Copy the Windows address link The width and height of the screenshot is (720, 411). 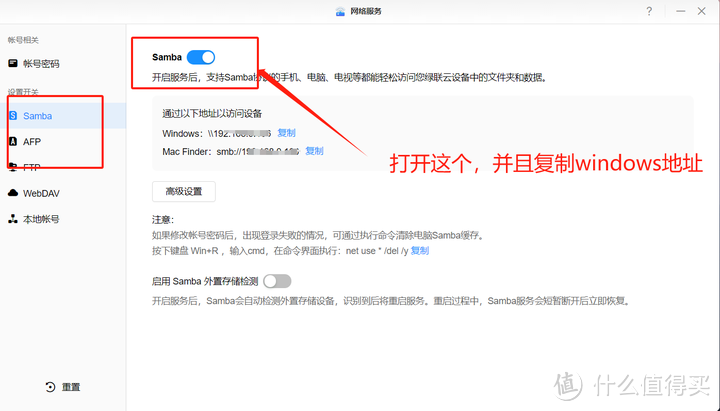[287, 133]
